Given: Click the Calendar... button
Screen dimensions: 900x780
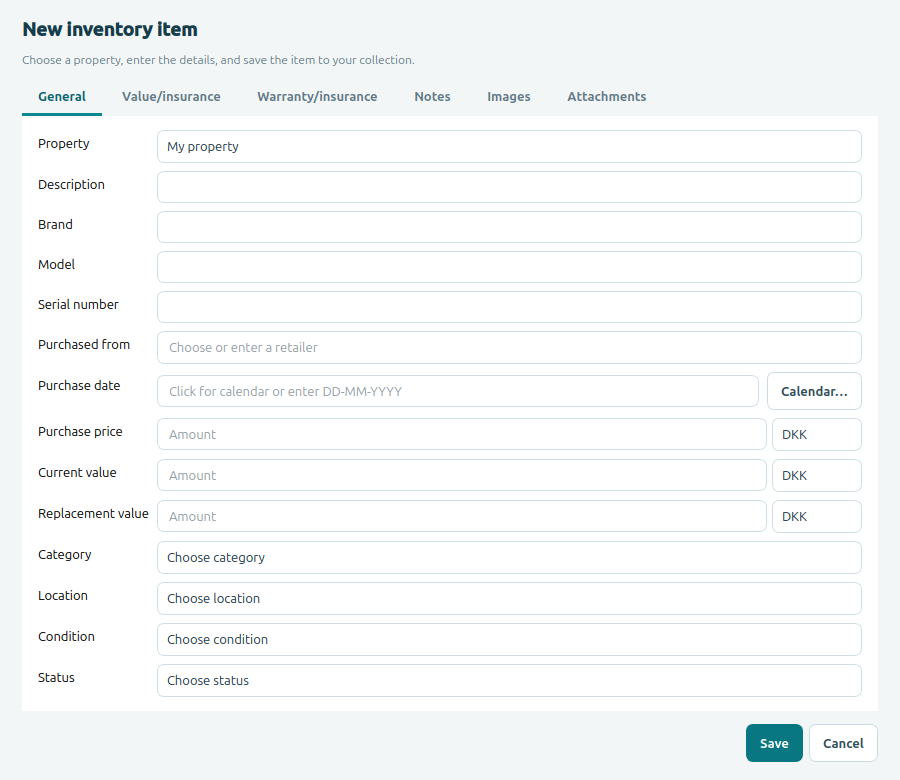Looking at the screenshot, I should click(x=814, y=391).
